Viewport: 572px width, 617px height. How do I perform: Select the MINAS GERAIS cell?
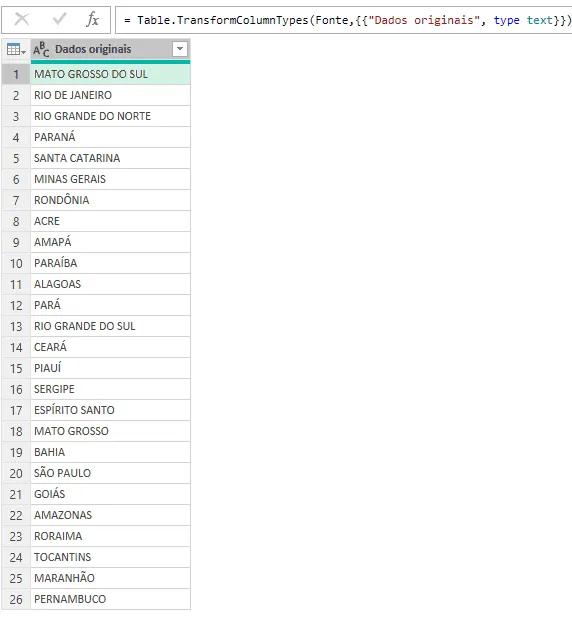click(111, 179)
